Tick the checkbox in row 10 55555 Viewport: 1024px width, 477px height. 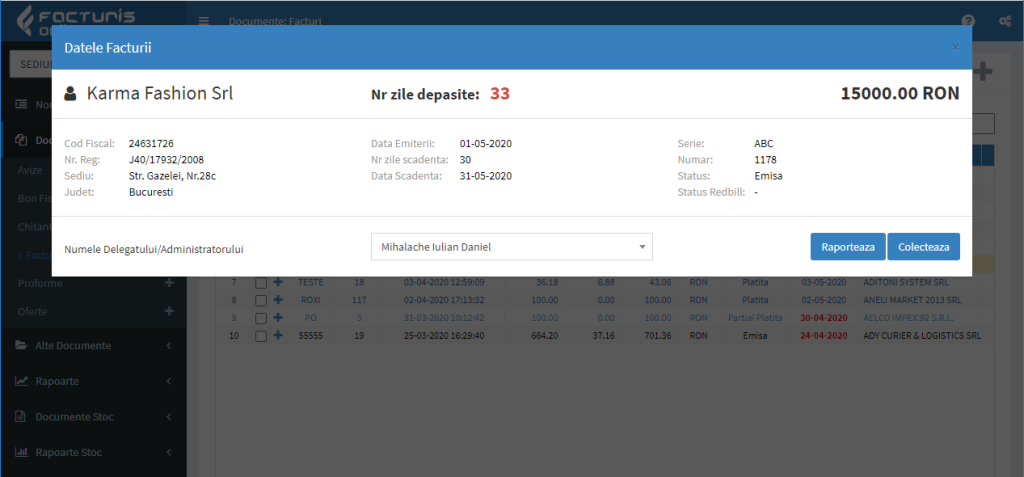click(261, 336)
